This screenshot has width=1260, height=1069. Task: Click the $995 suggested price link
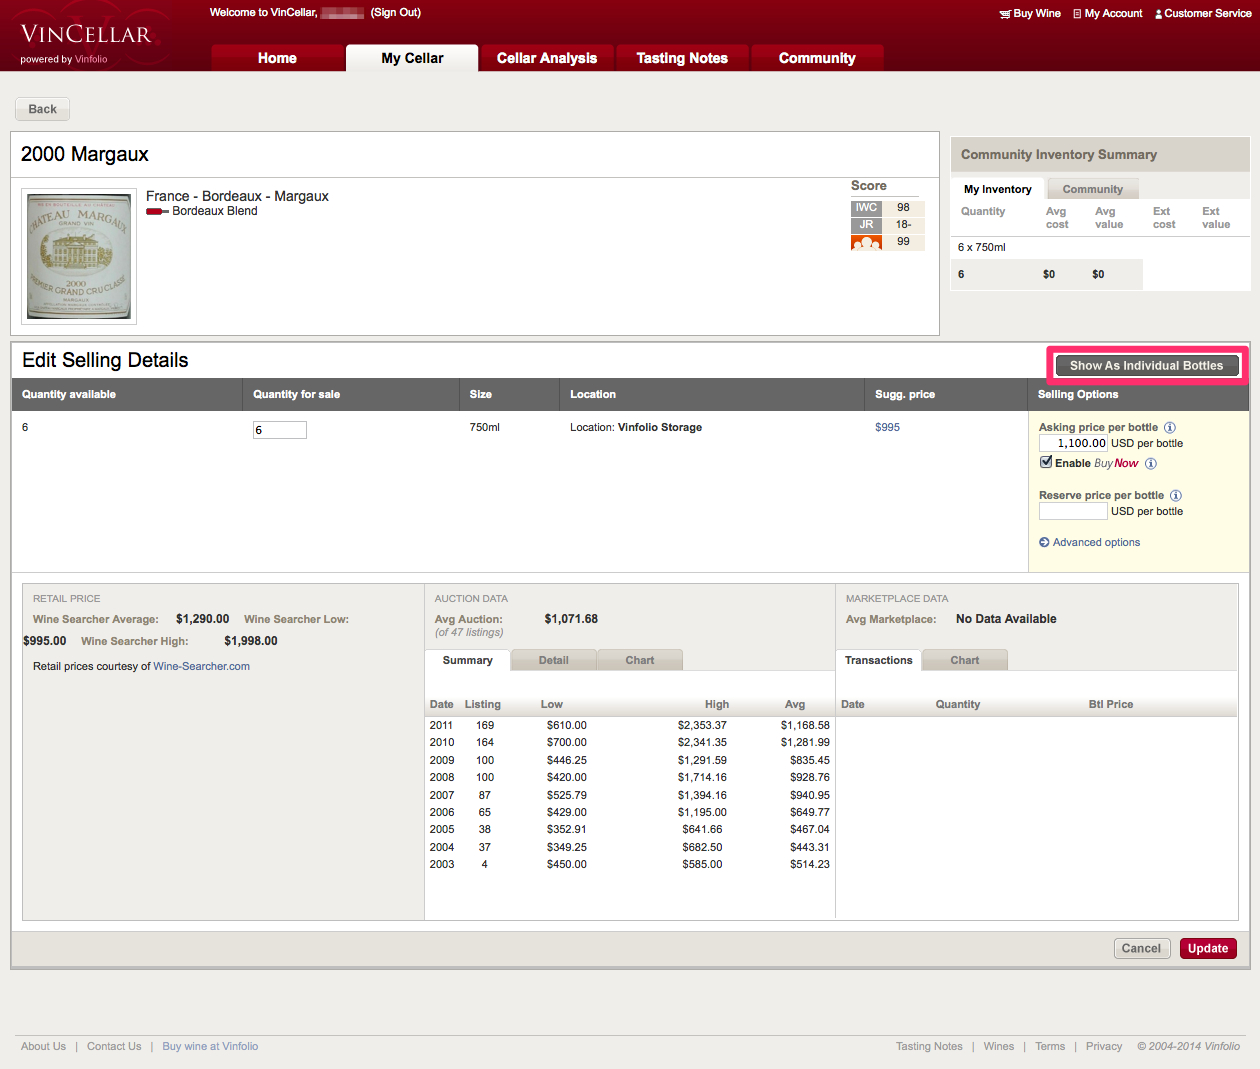pos(887,428)
